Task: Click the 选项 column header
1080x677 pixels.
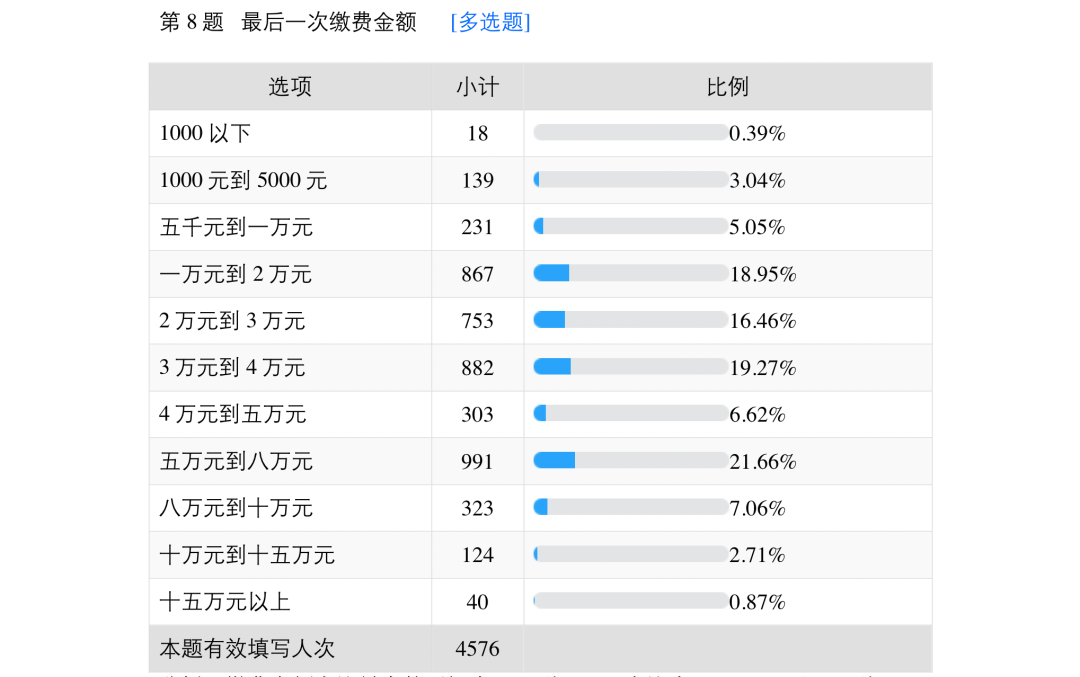Action: click(x=290, y=87)
